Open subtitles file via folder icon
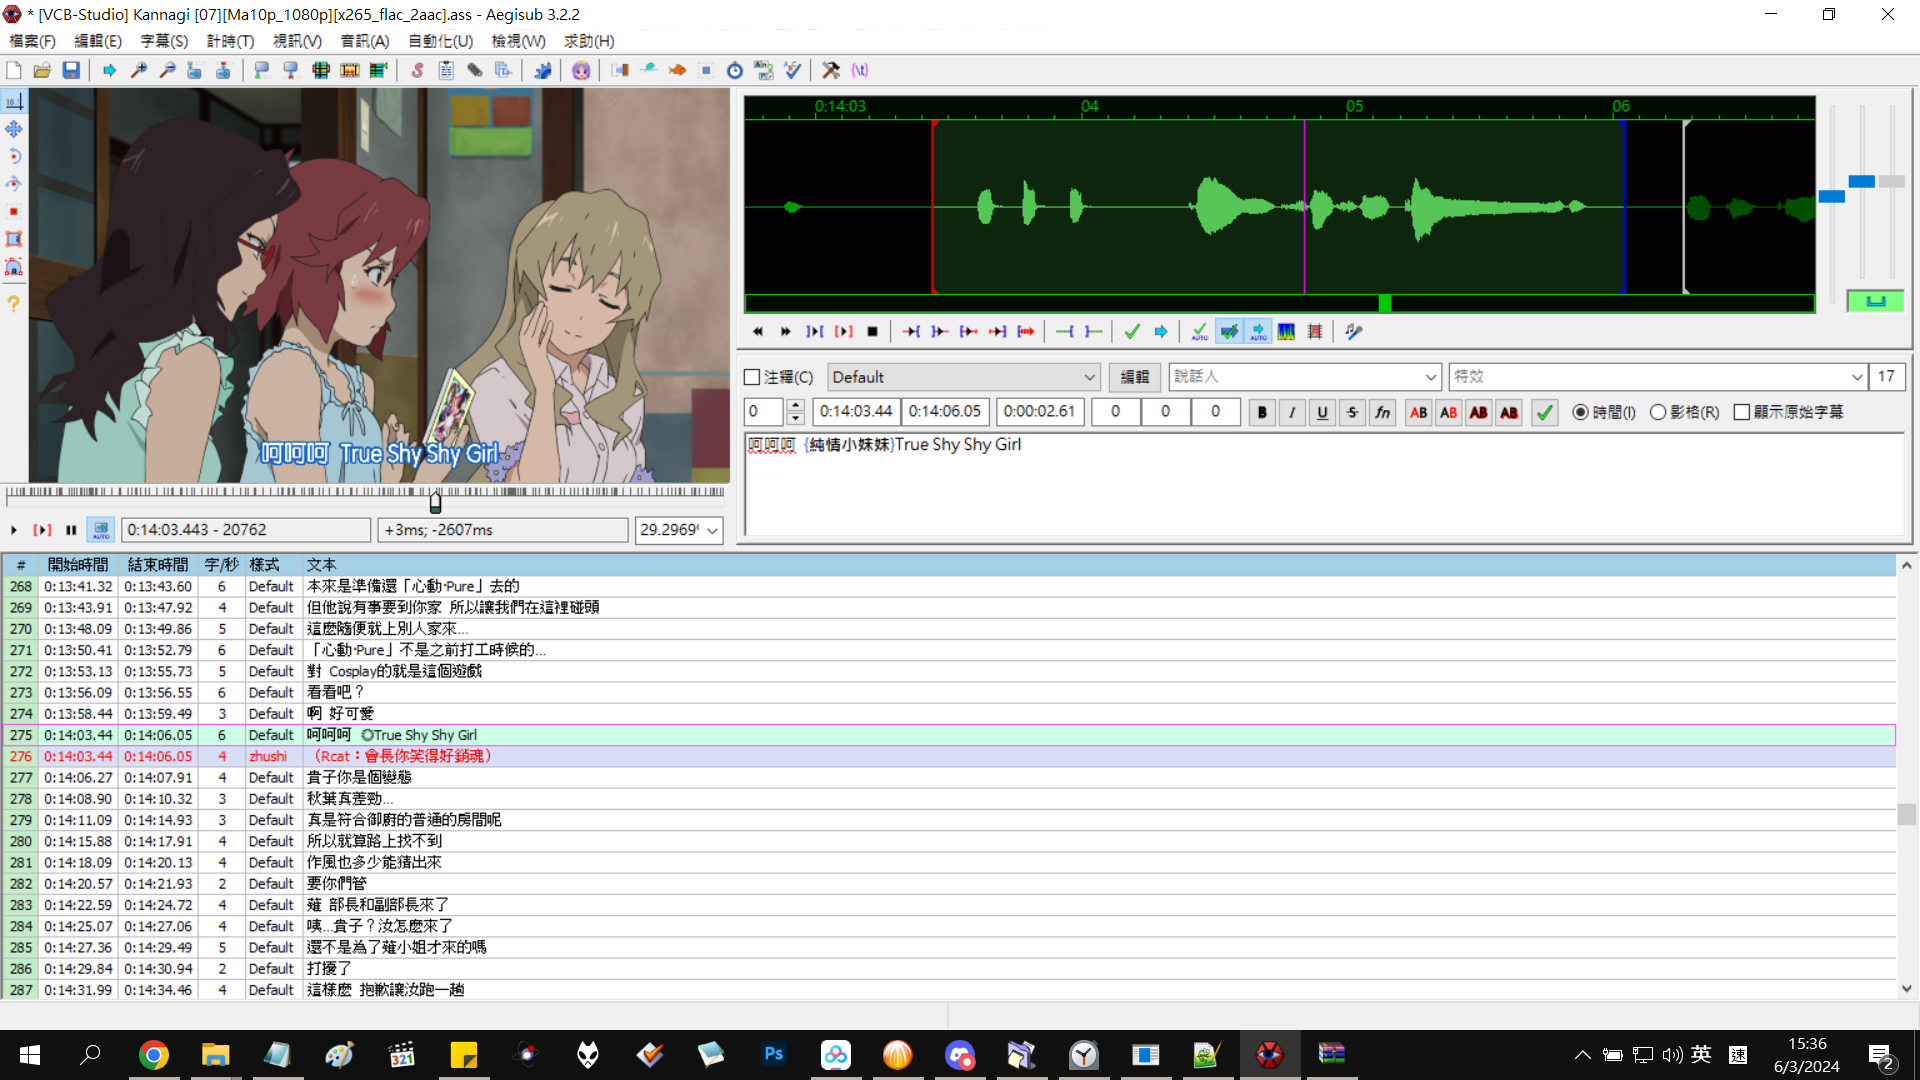This screenshot has height=1080, width=1920. [x=42, y=70]
